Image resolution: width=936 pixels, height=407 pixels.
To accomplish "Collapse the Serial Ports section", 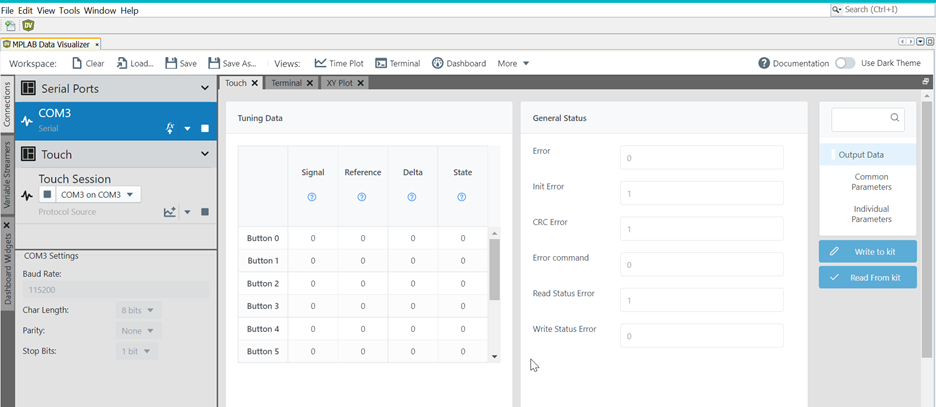I will click(205, 89).
